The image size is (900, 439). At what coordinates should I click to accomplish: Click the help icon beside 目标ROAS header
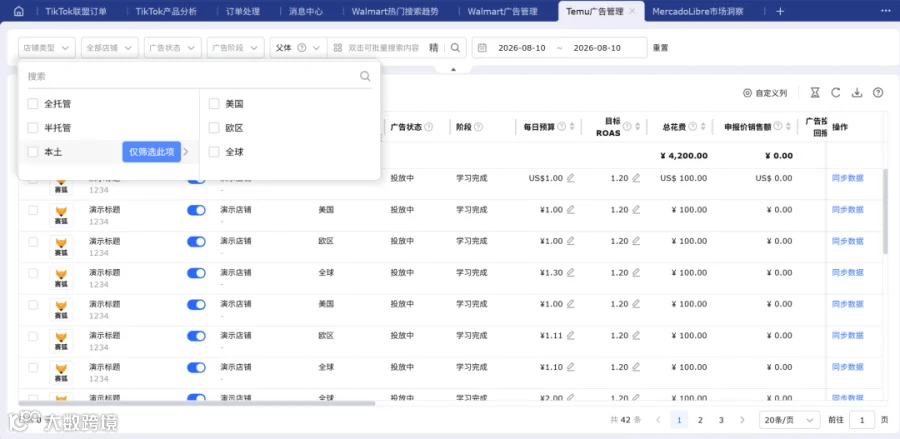(x=627, y=127)
